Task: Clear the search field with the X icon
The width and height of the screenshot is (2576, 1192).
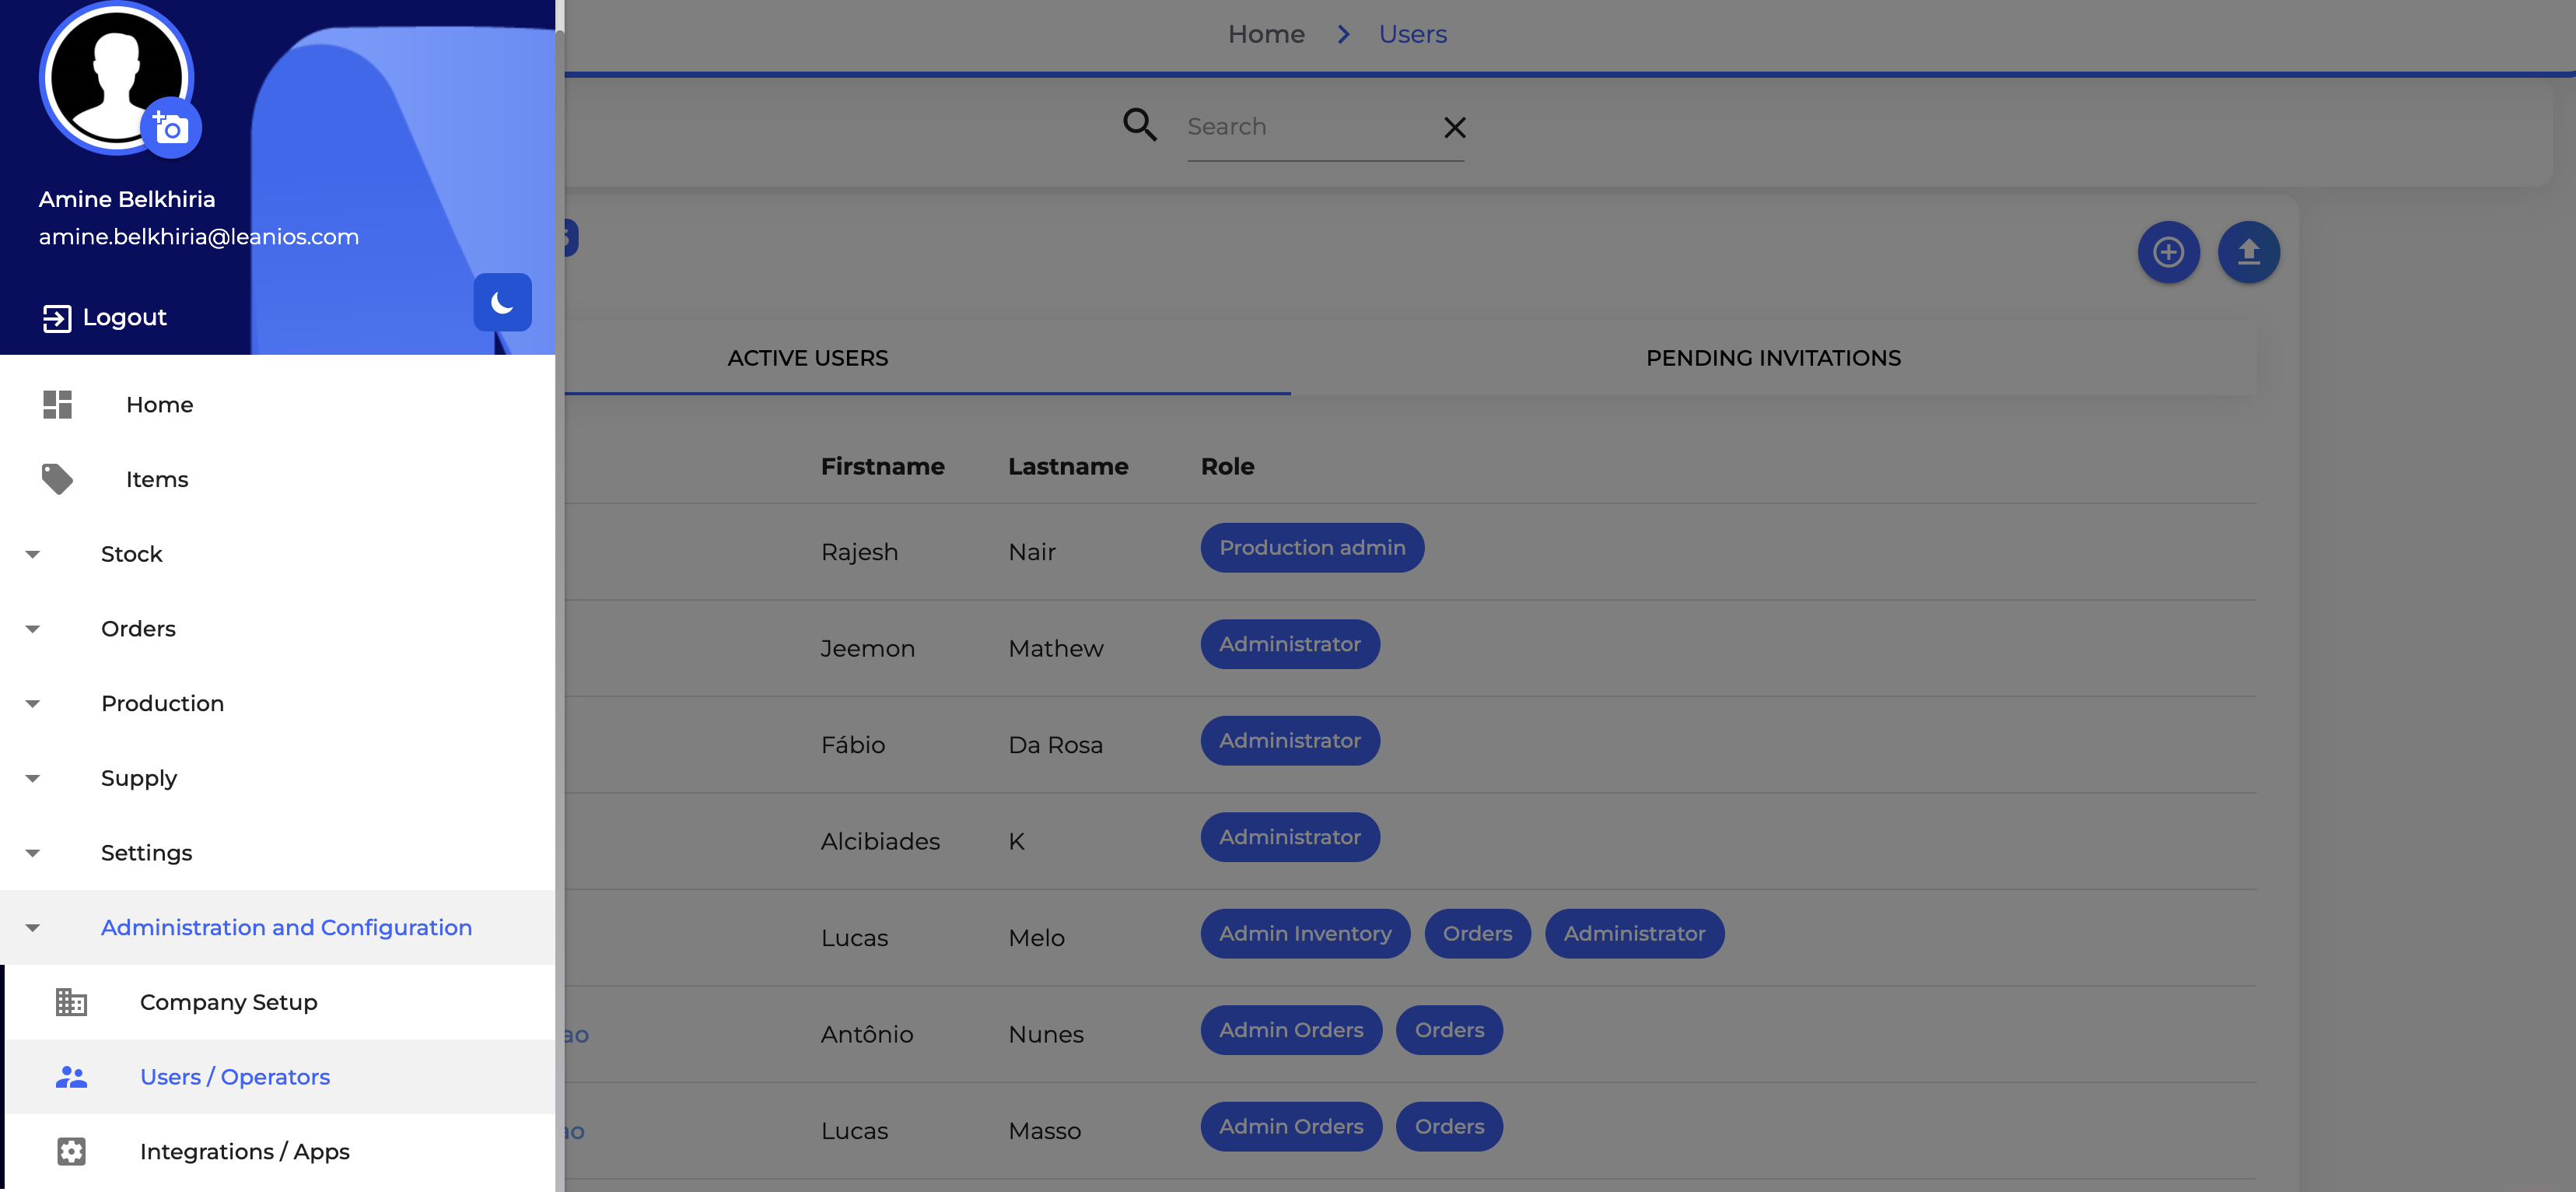Action: click(1455, 127)
